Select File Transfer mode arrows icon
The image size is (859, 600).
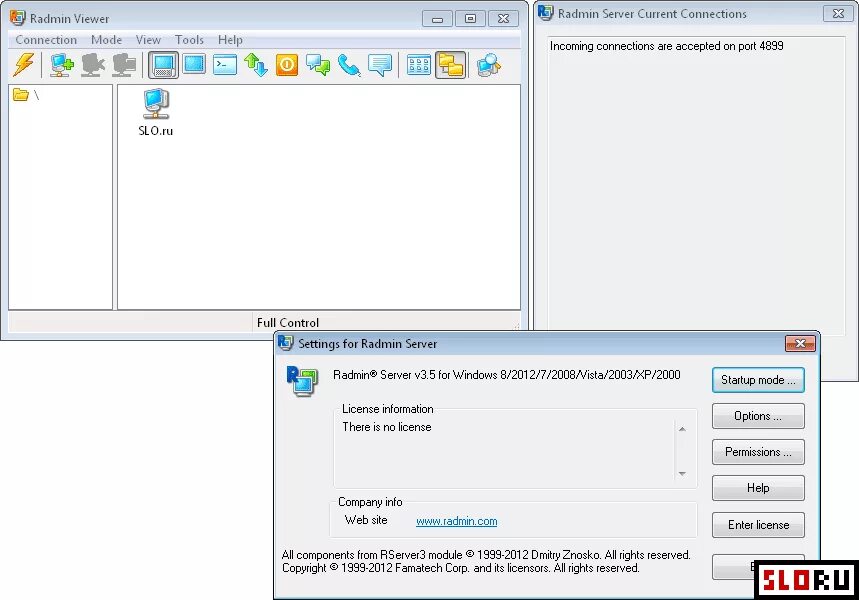click(256, 65)
